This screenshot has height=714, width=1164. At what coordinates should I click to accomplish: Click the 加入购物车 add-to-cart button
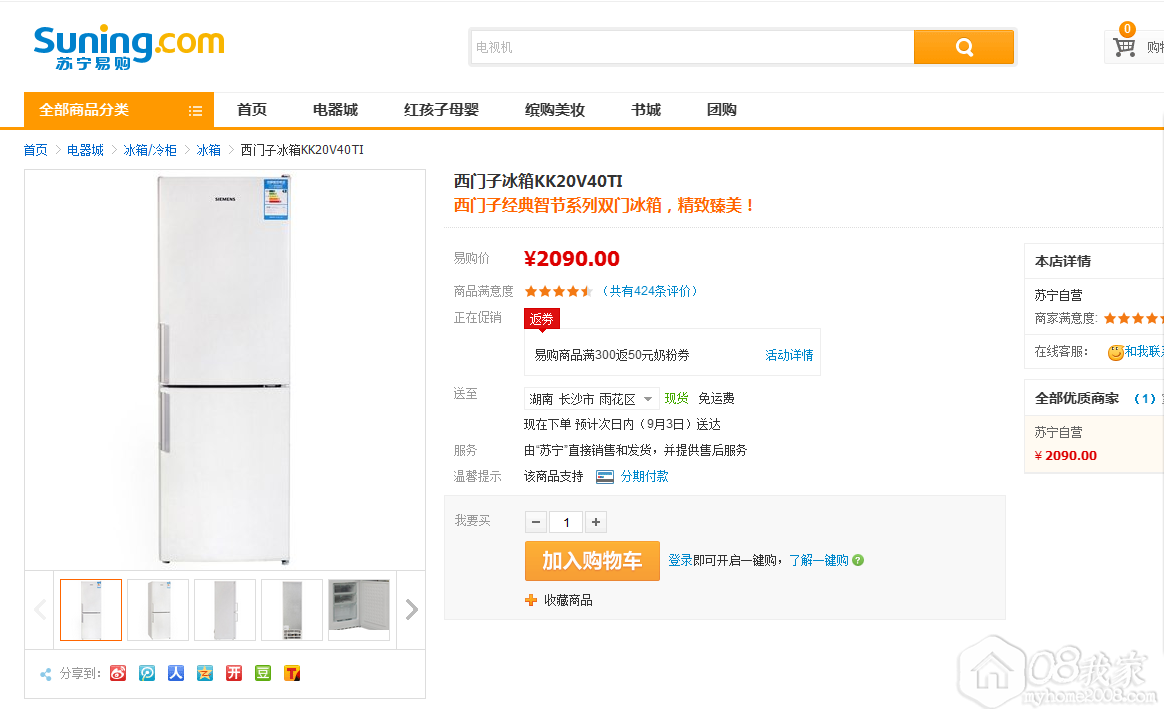click(592, 561)
